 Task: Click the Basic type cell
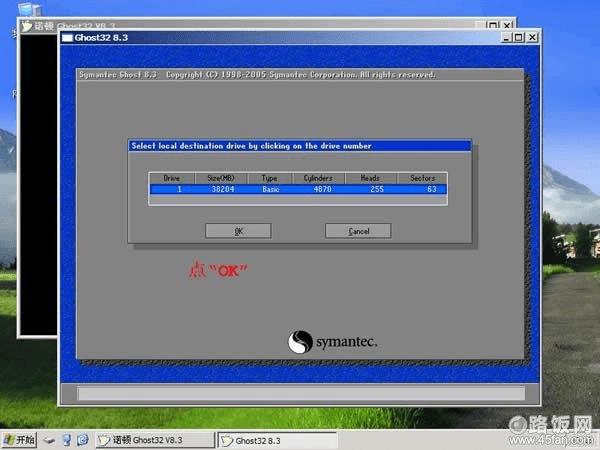(x=271, y=189)
